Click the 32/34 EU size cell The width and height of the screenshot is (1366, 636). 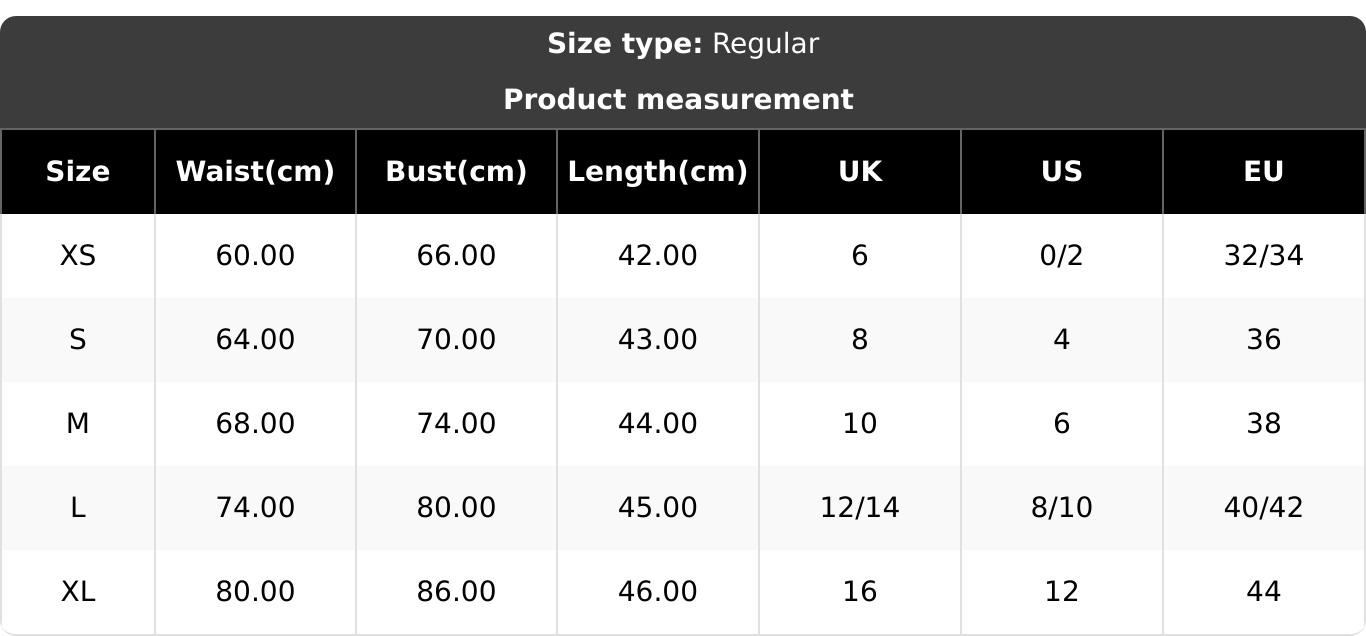tap(1263, 256)
